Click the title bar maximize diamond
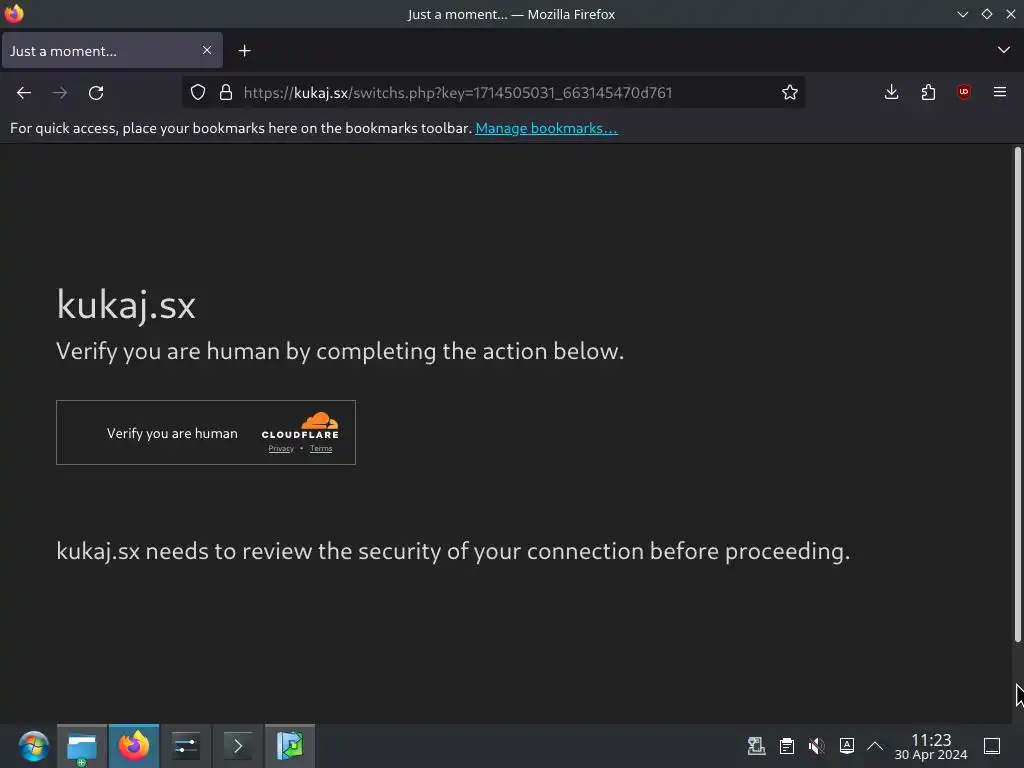 (x=987, y=14)
